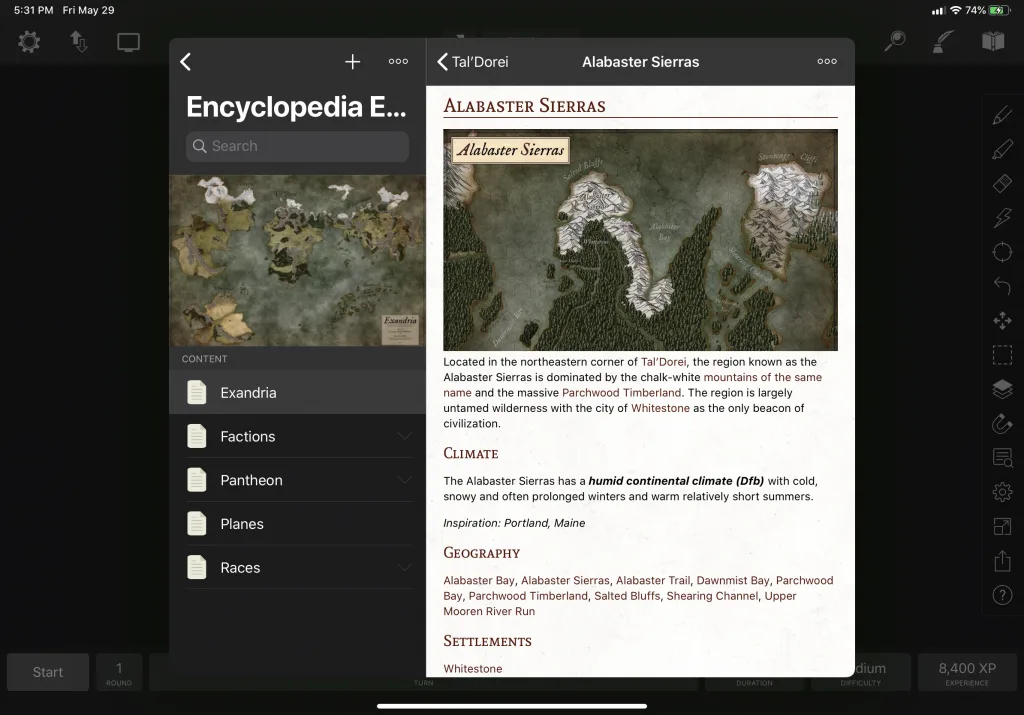Open the help question mark icon

tap(1002, 595)
